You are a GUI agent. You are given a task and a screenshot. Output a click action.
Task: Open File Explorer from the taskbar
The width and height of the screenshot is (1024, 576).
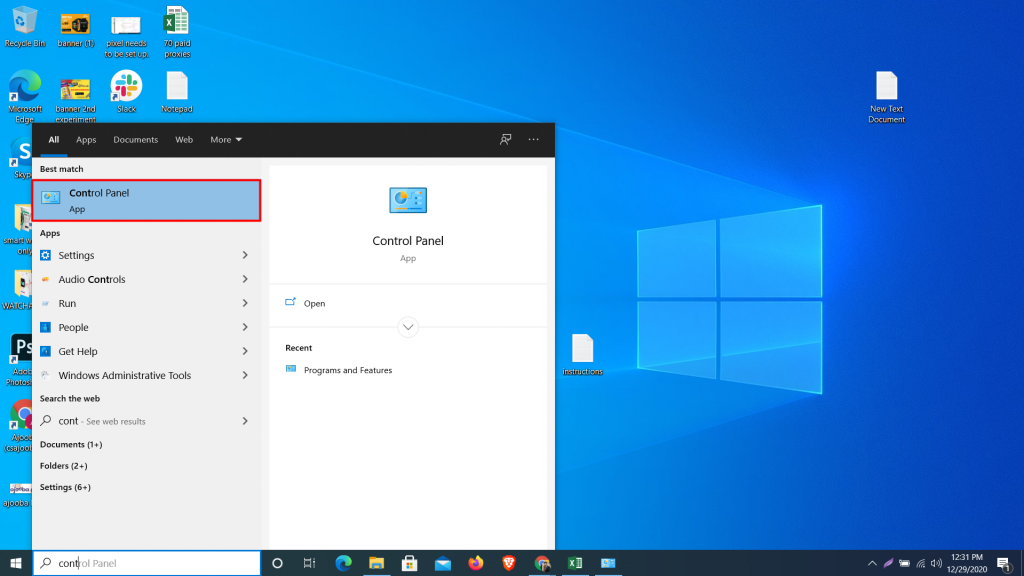coord(377,563)
